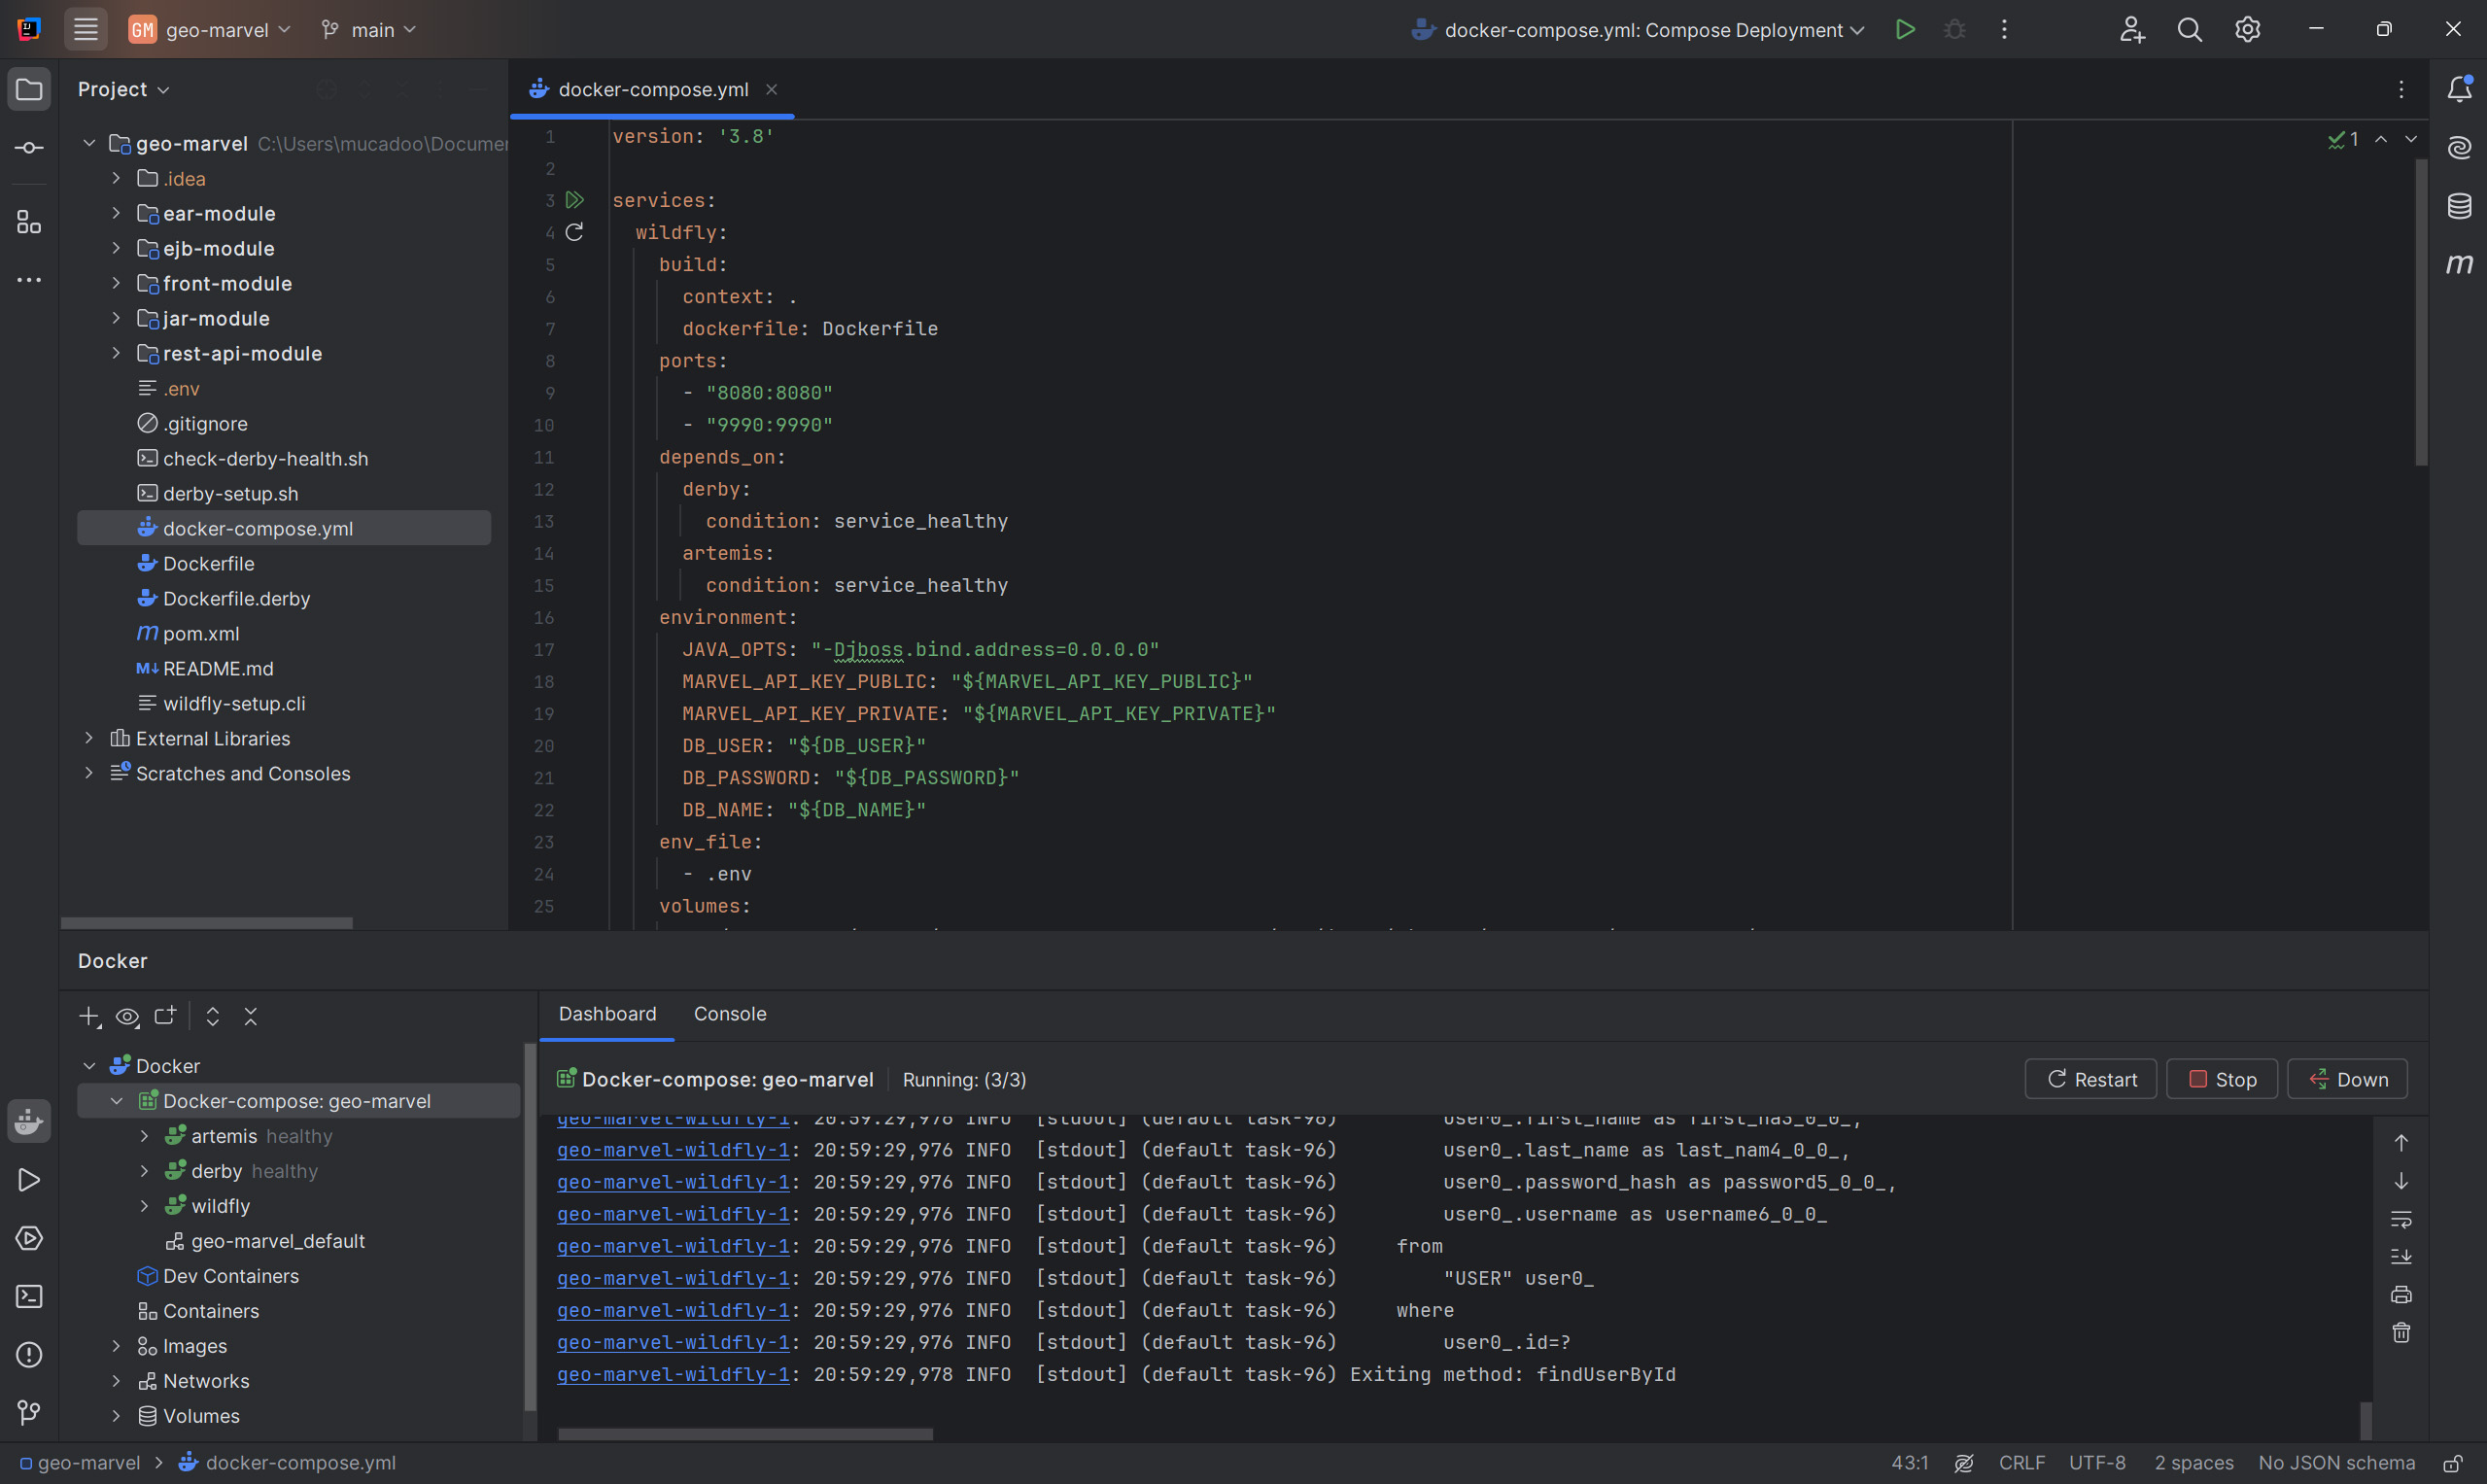Clear the Docker log output

point(2401,1333)
